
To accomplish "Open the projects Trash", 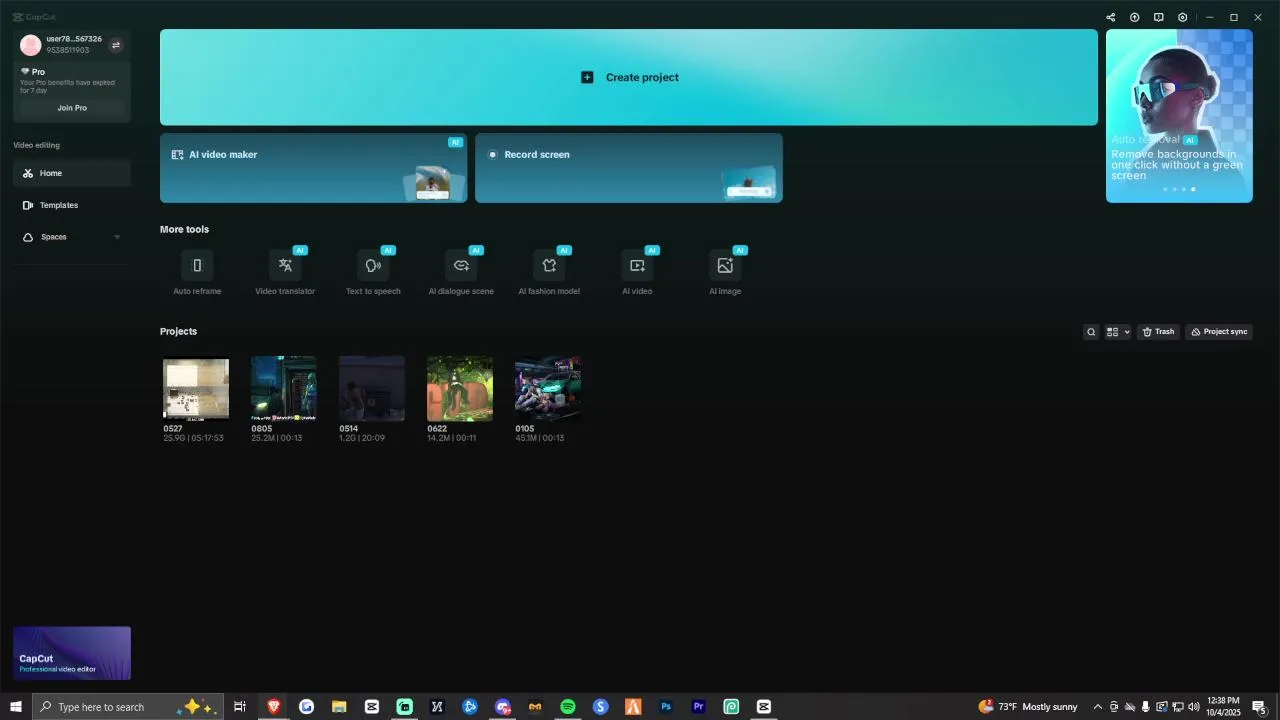I will [x=1159, y=332].
